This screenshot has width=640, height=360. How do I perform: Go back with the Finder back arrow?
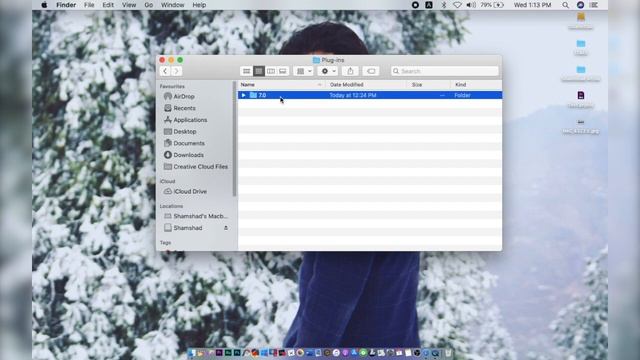click(x=165, y=71)
